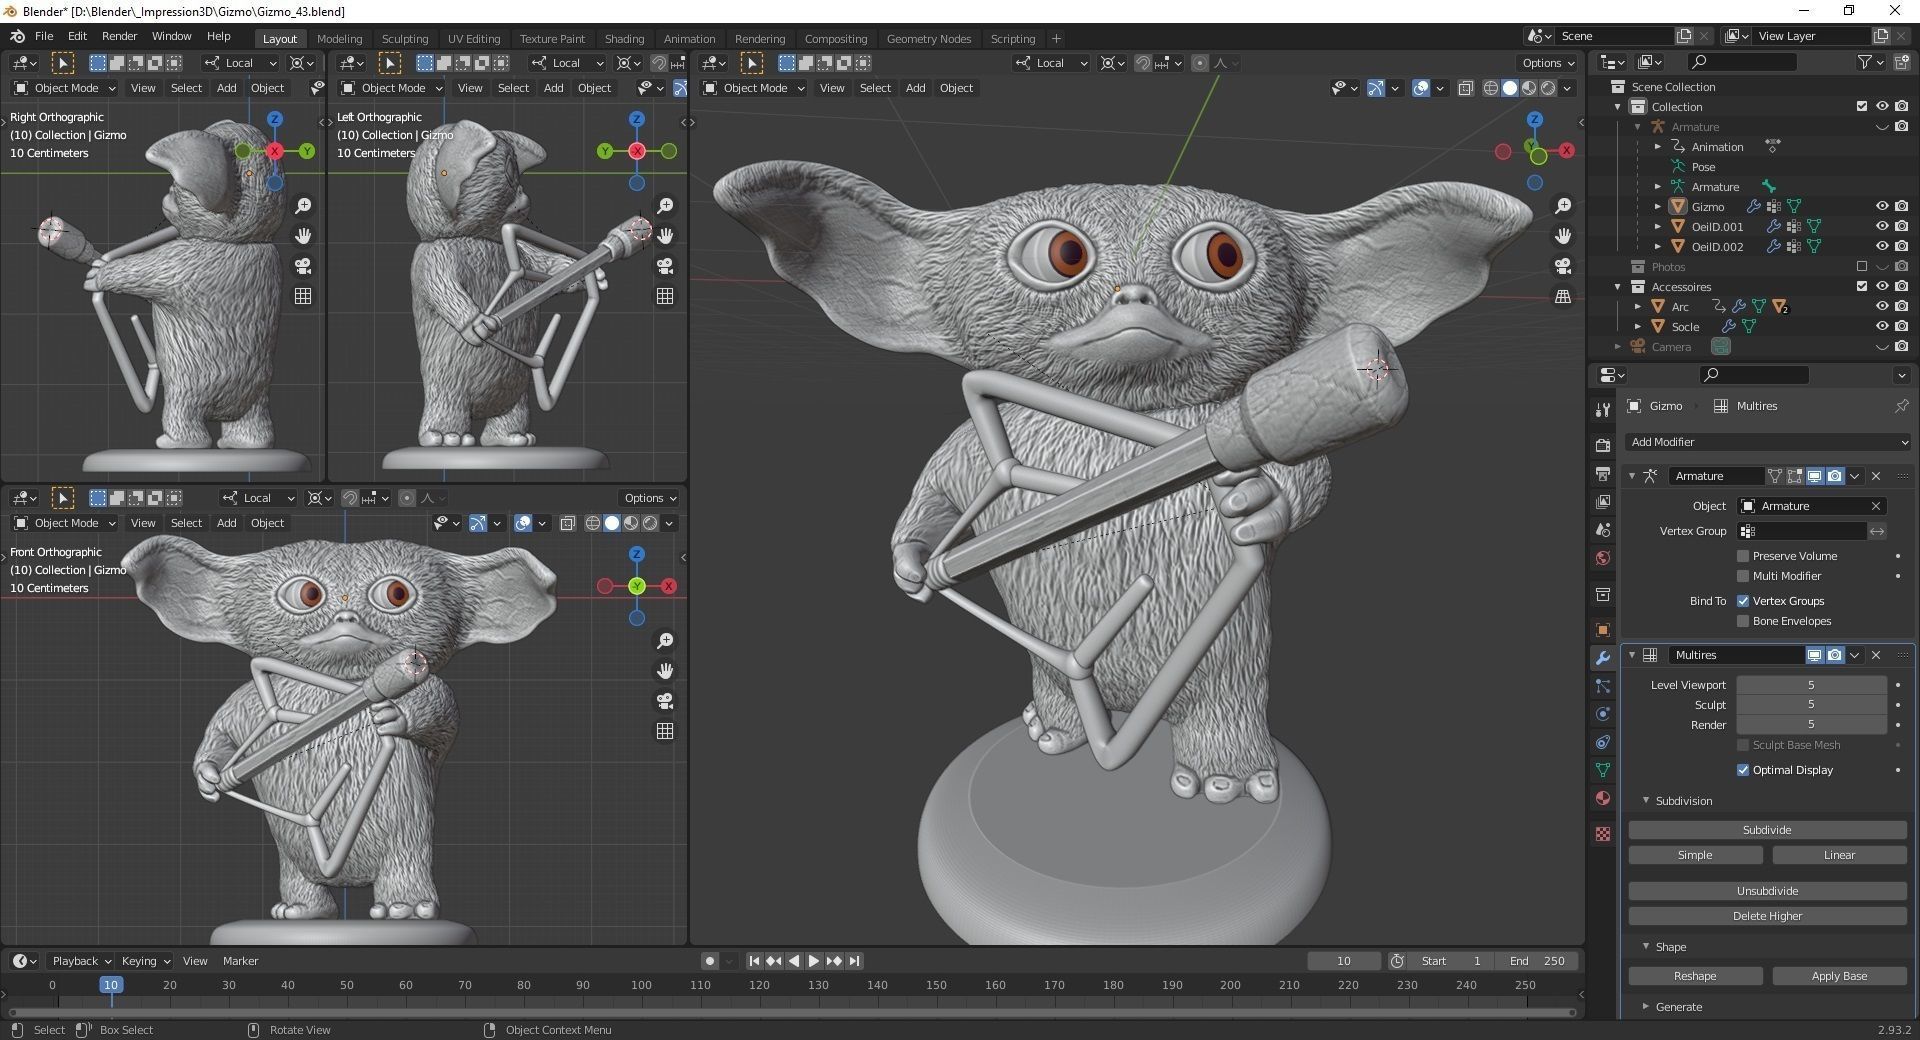Click the Delete Higher button

click(1767, 916)
